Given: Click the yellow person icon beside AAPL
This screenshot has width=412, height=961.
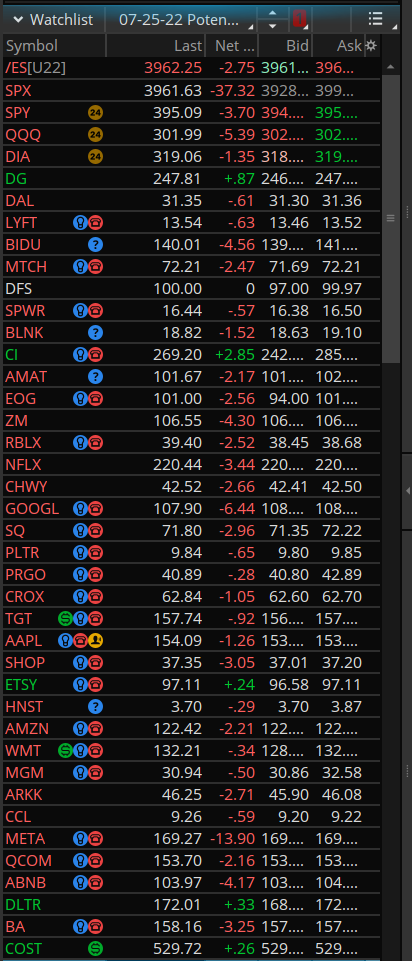Looking at the screenshot, I should pos(96,640).
